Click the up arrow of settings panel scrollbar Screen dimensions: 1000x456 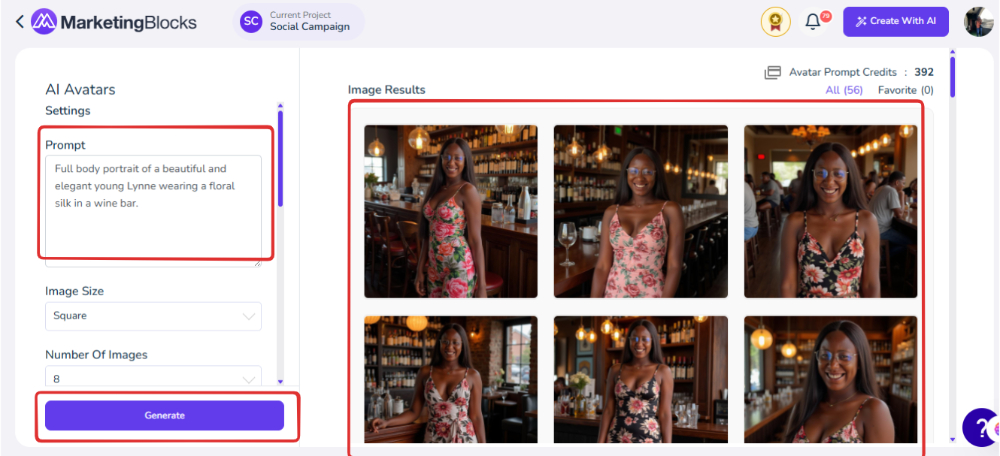[x=280, y=106]
